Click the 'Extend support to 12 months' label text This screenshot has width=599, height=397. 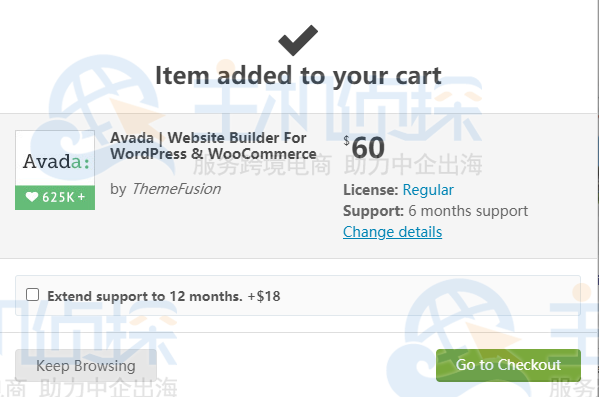tap(145, 296)
